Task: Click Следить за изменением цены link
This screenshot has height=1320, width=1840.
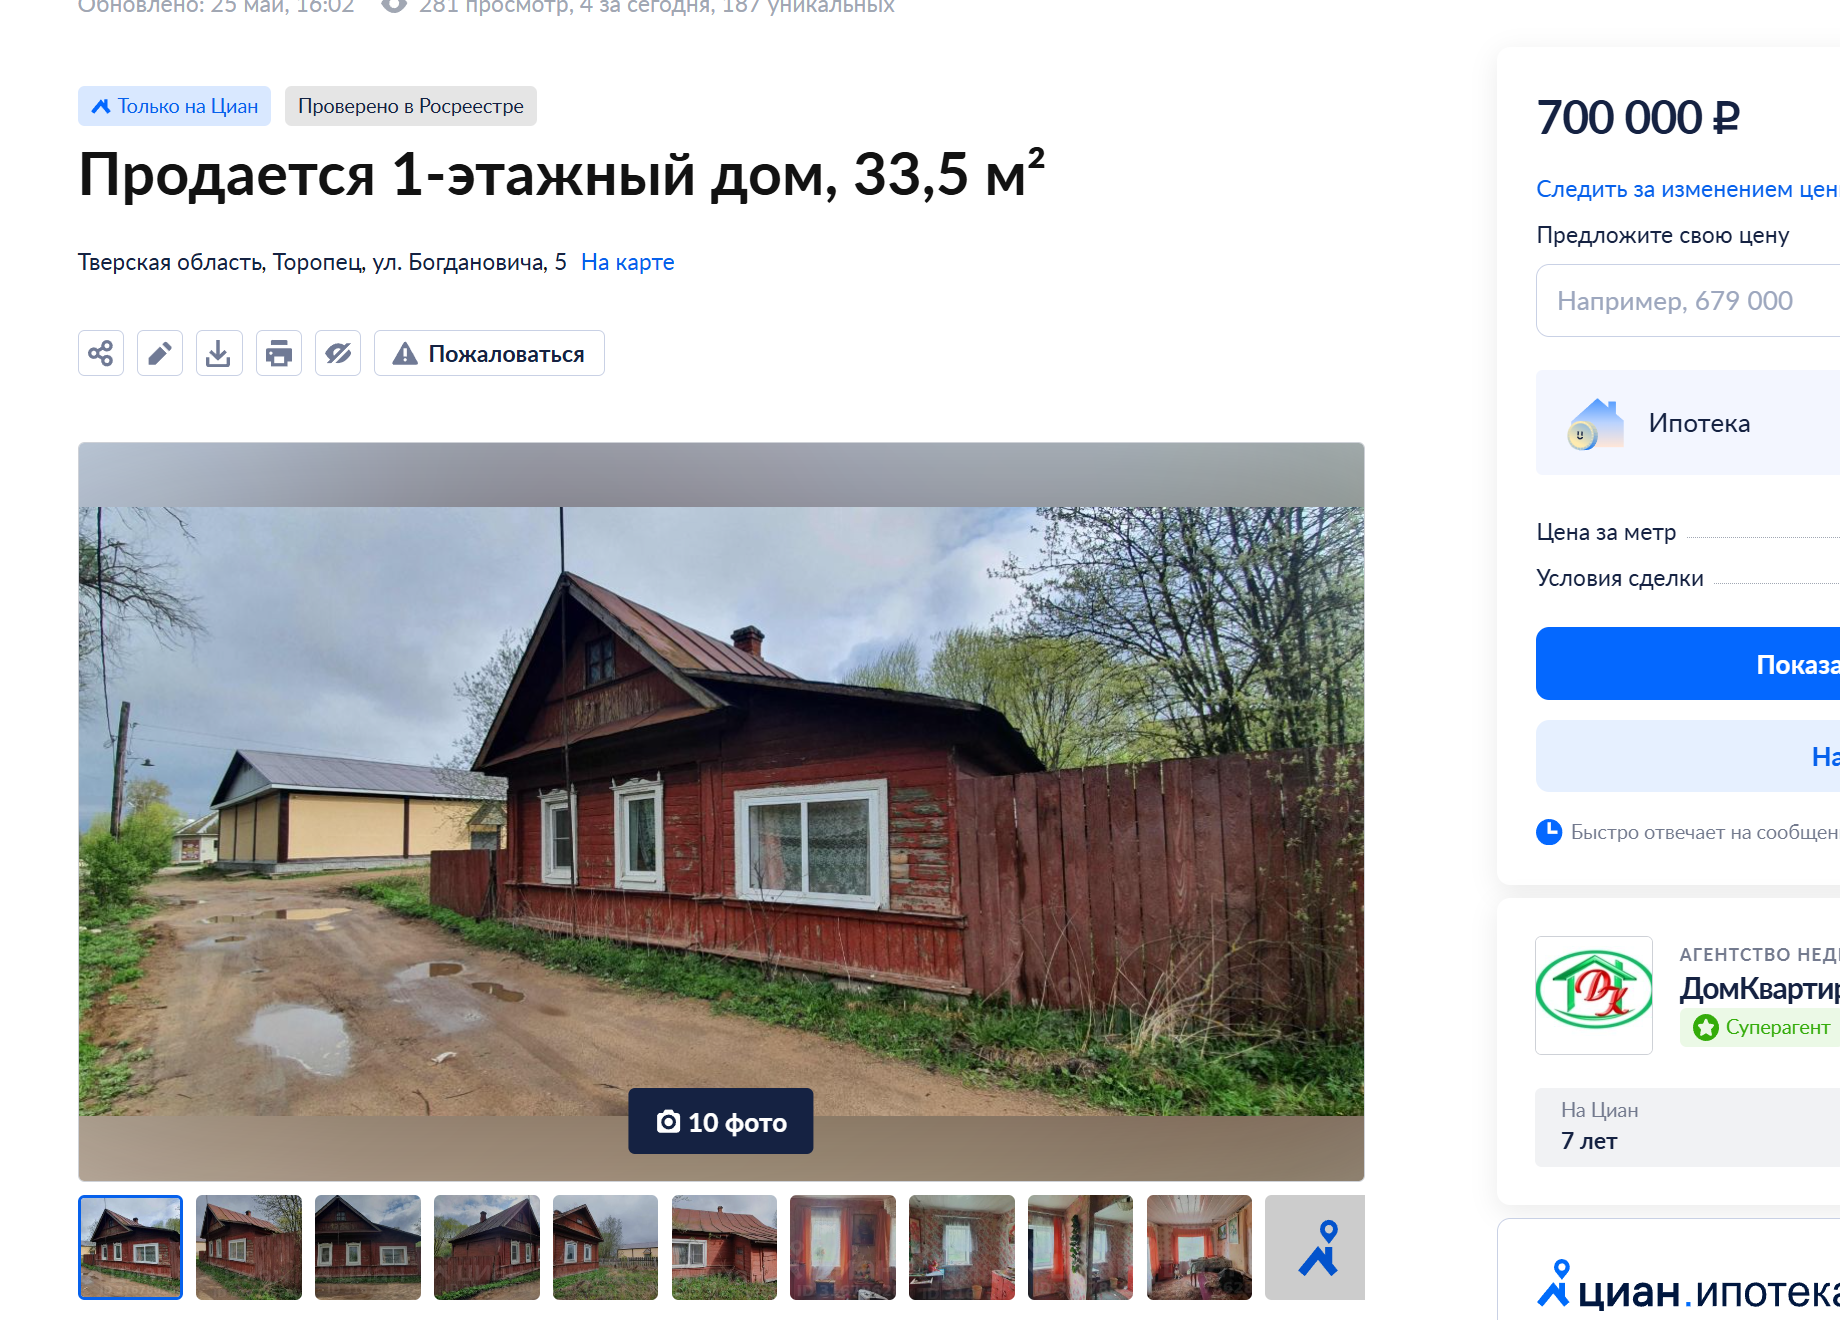Action: [x=1688, y=189]
